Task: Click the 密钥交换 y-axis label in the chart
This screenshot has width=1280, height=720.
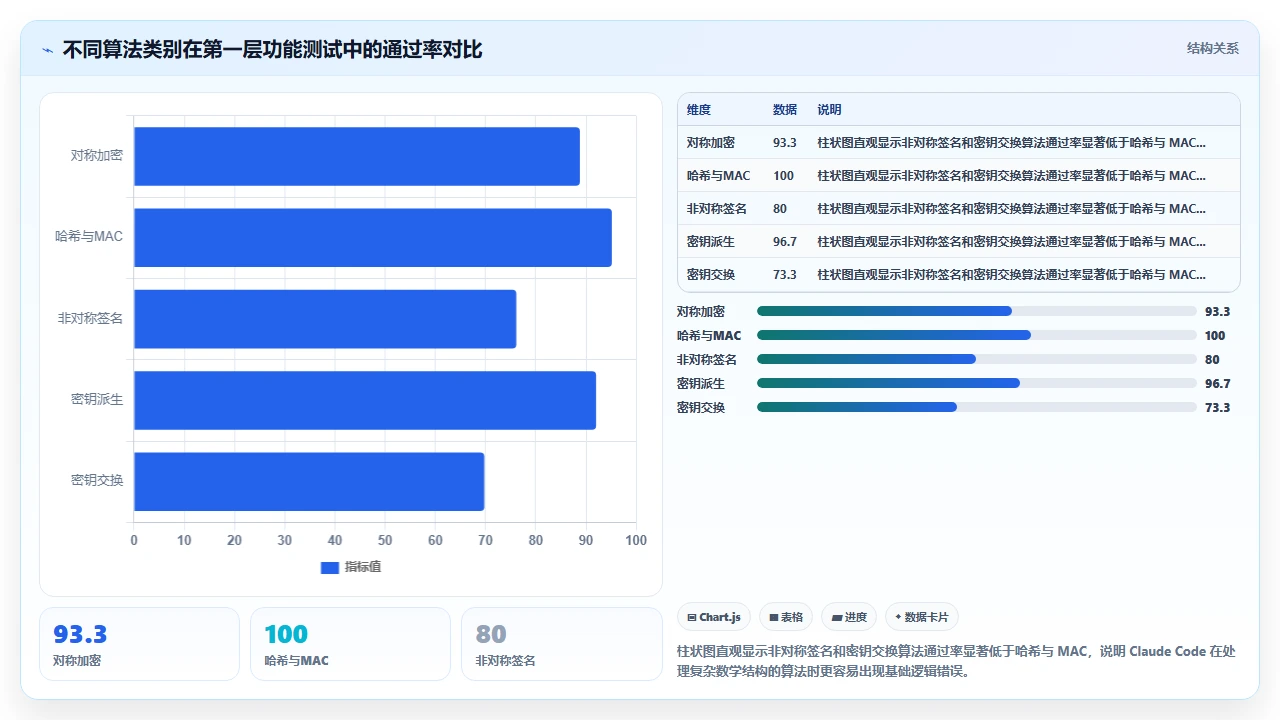Action: tap(97, 481)
